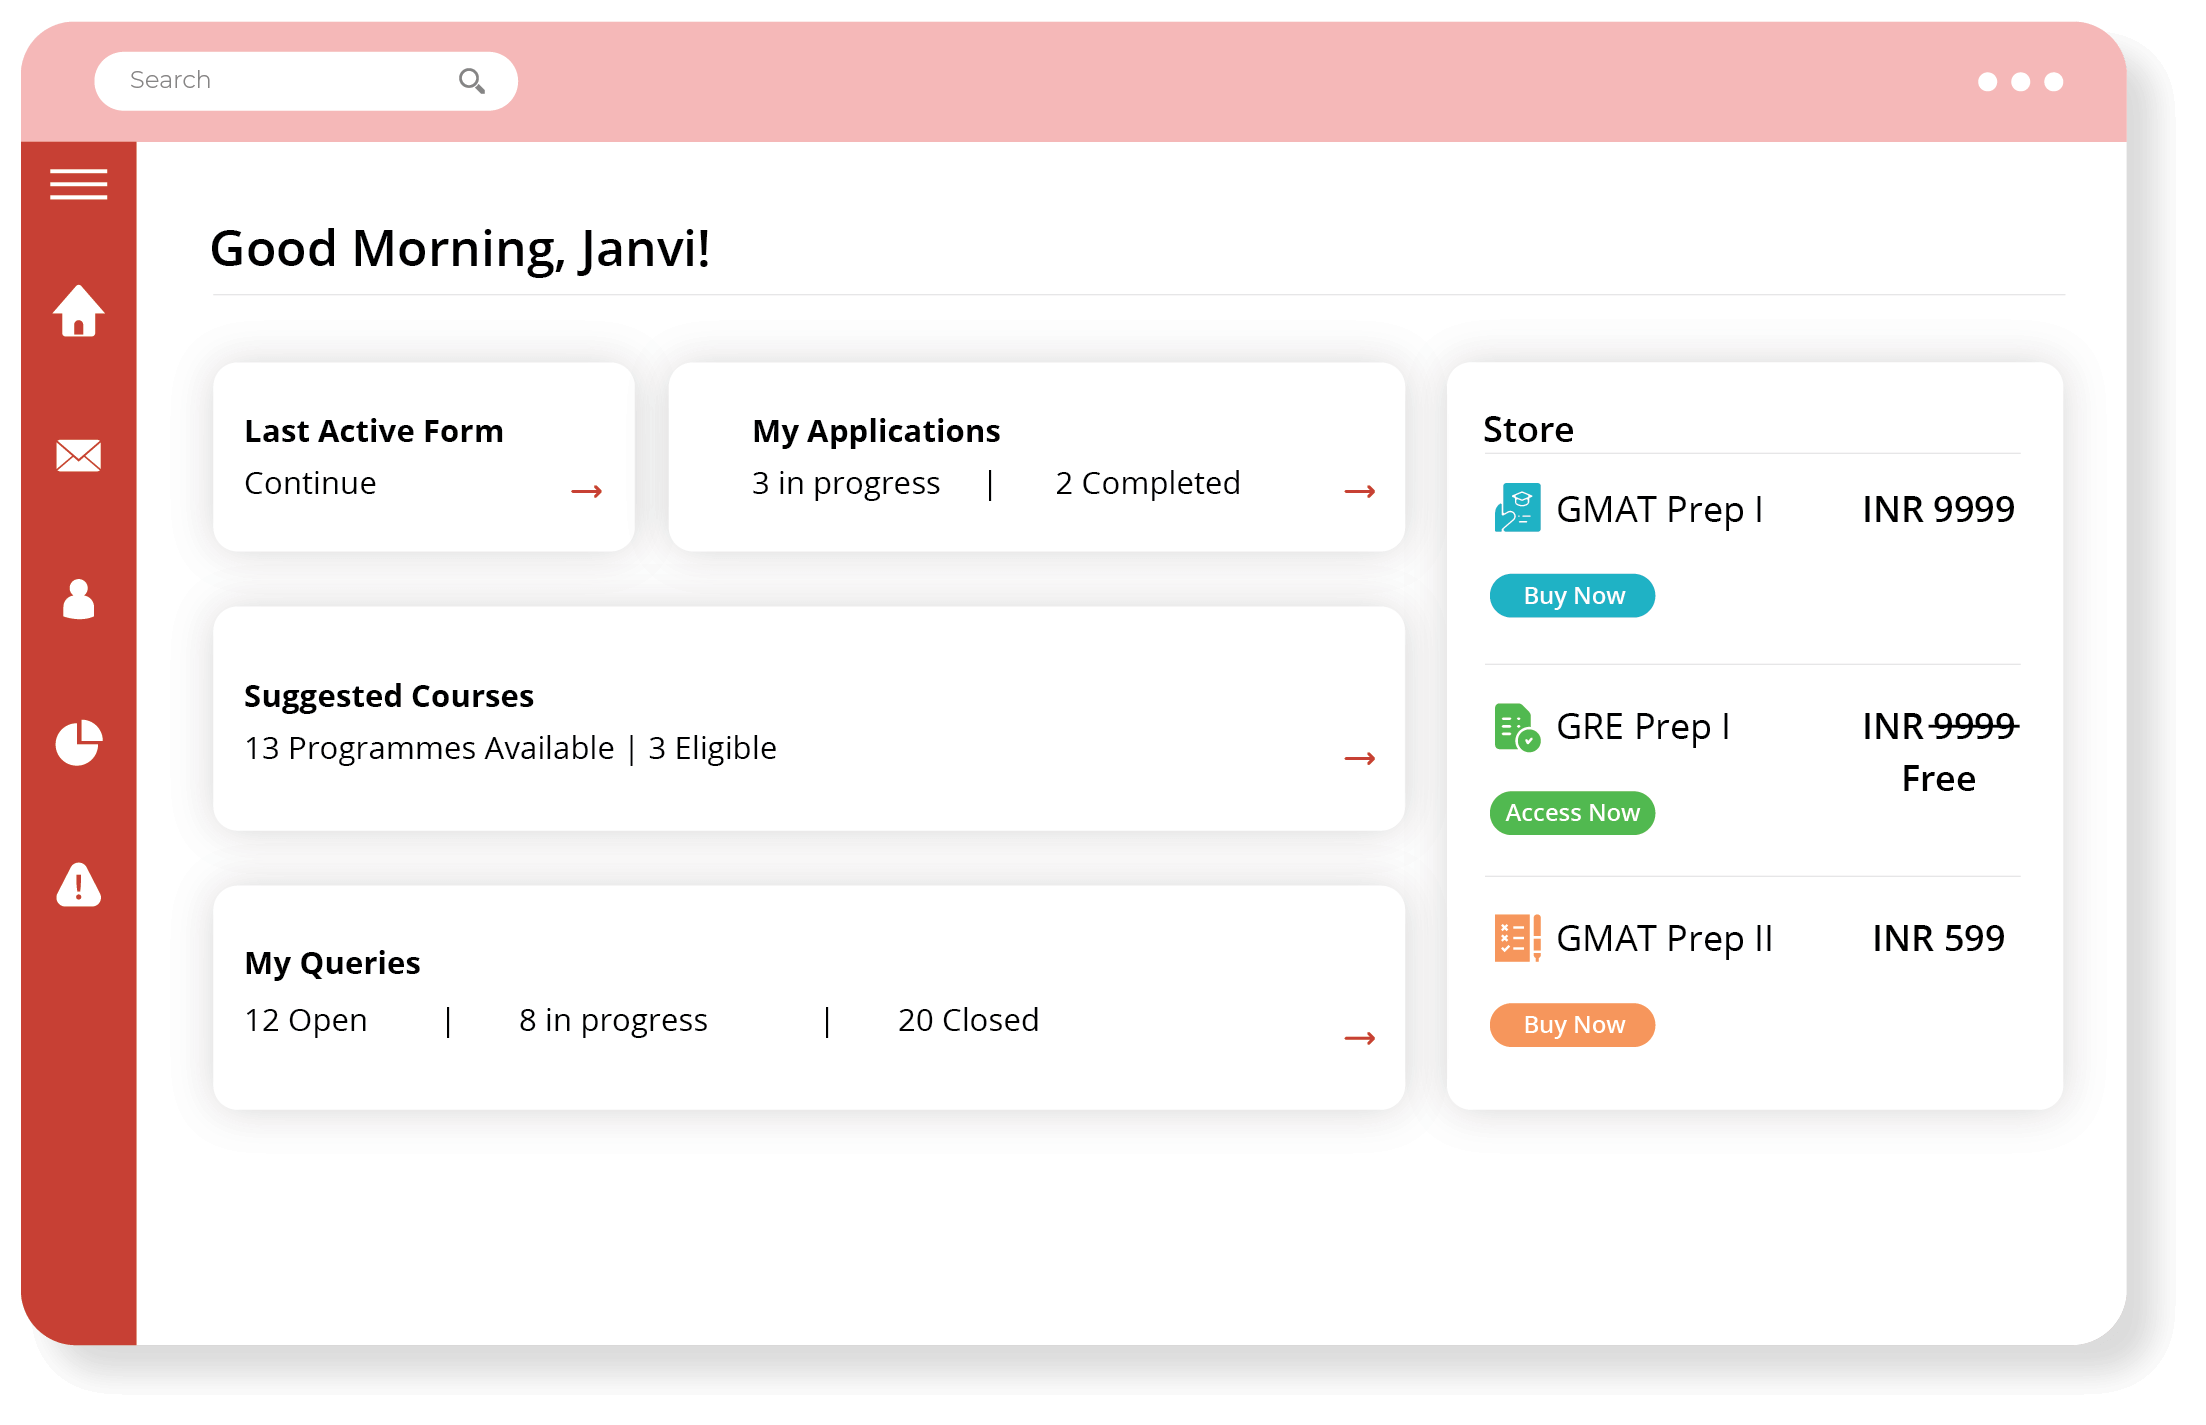Open messages envelope icon in sidebar
Viewport: 2206px width, 1425px height.
(78, 456)
